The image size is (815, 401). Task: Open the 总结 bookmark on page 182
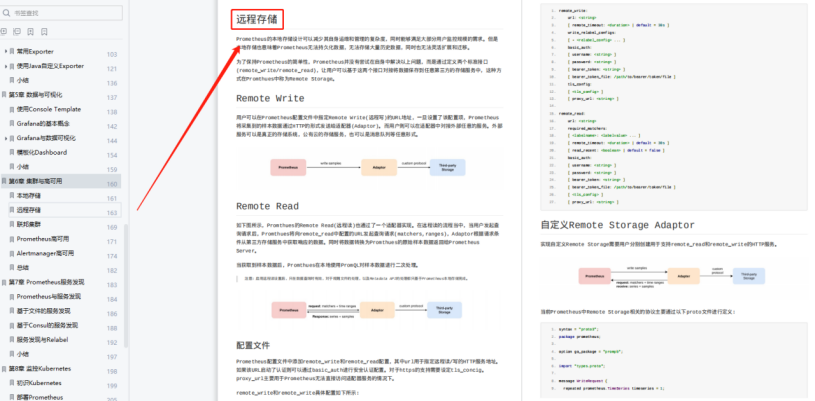coord(22,268)
